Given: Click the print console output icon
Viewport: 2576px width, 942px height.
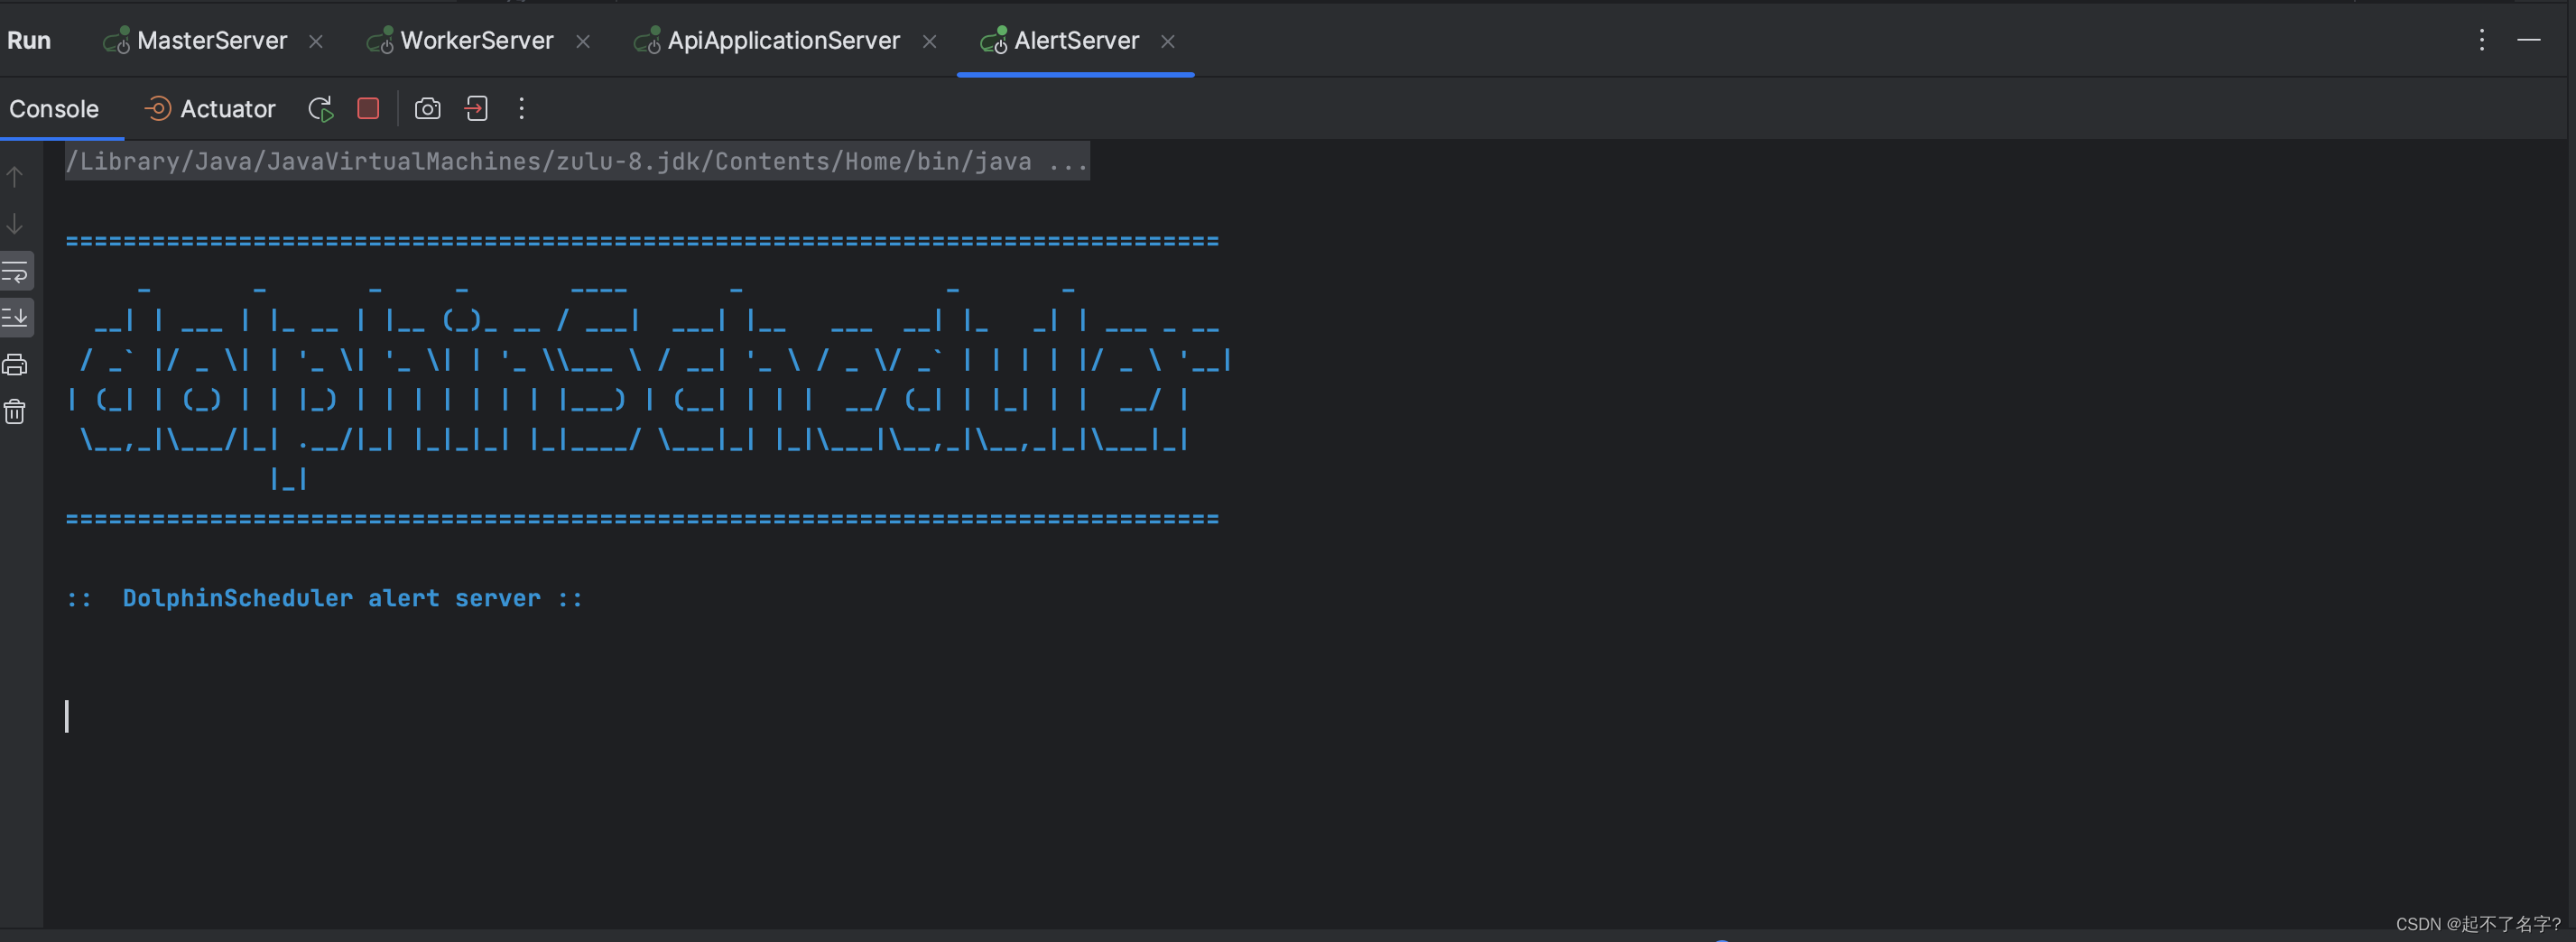Looking at the screenshot, I should tap(15, 365).
